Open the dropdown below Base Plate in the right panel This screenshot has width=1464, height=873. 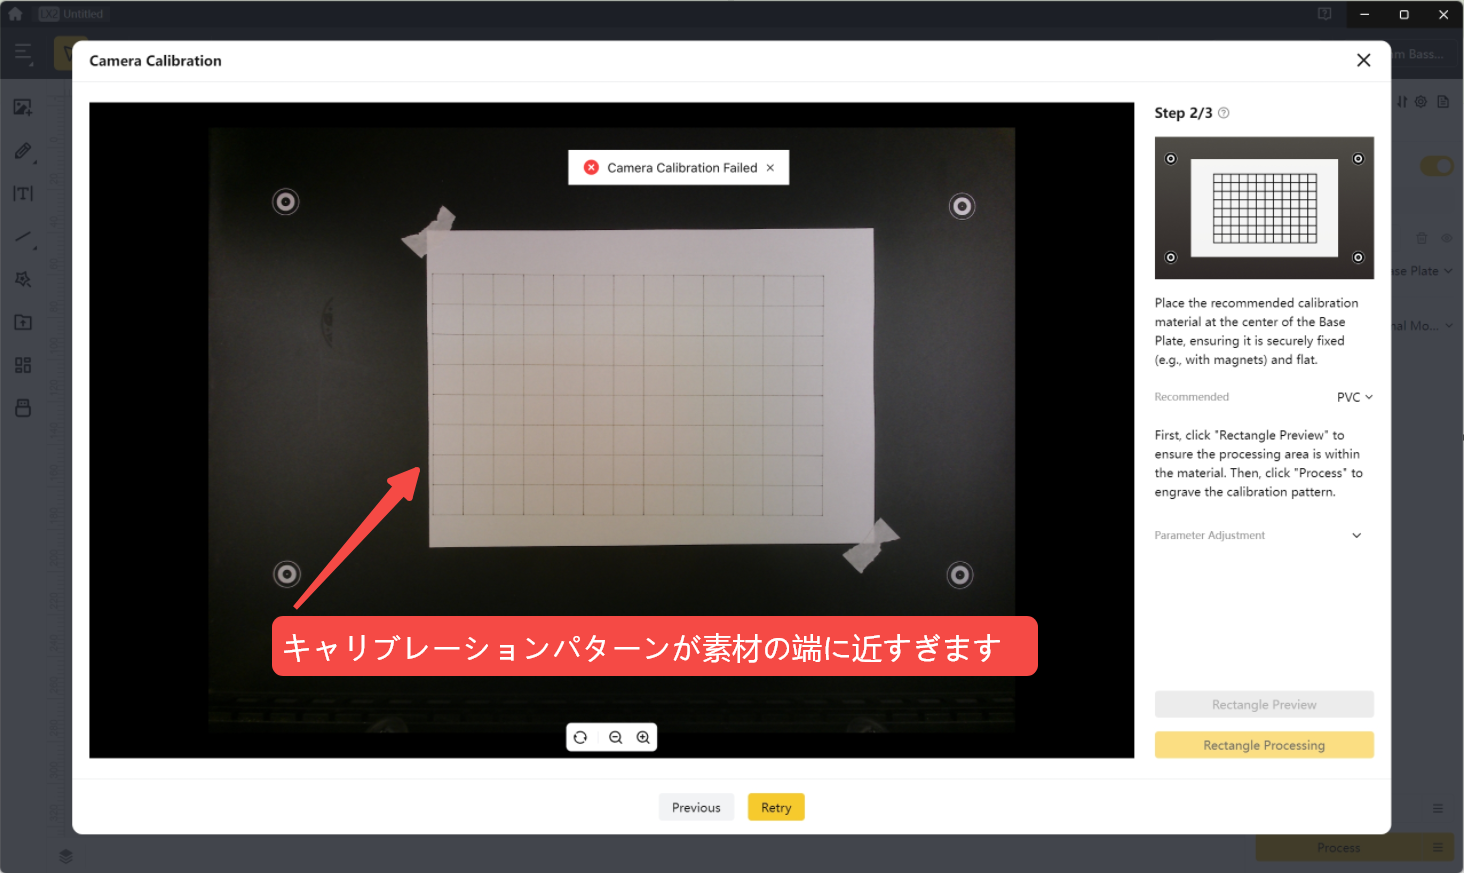(1422, 326)
